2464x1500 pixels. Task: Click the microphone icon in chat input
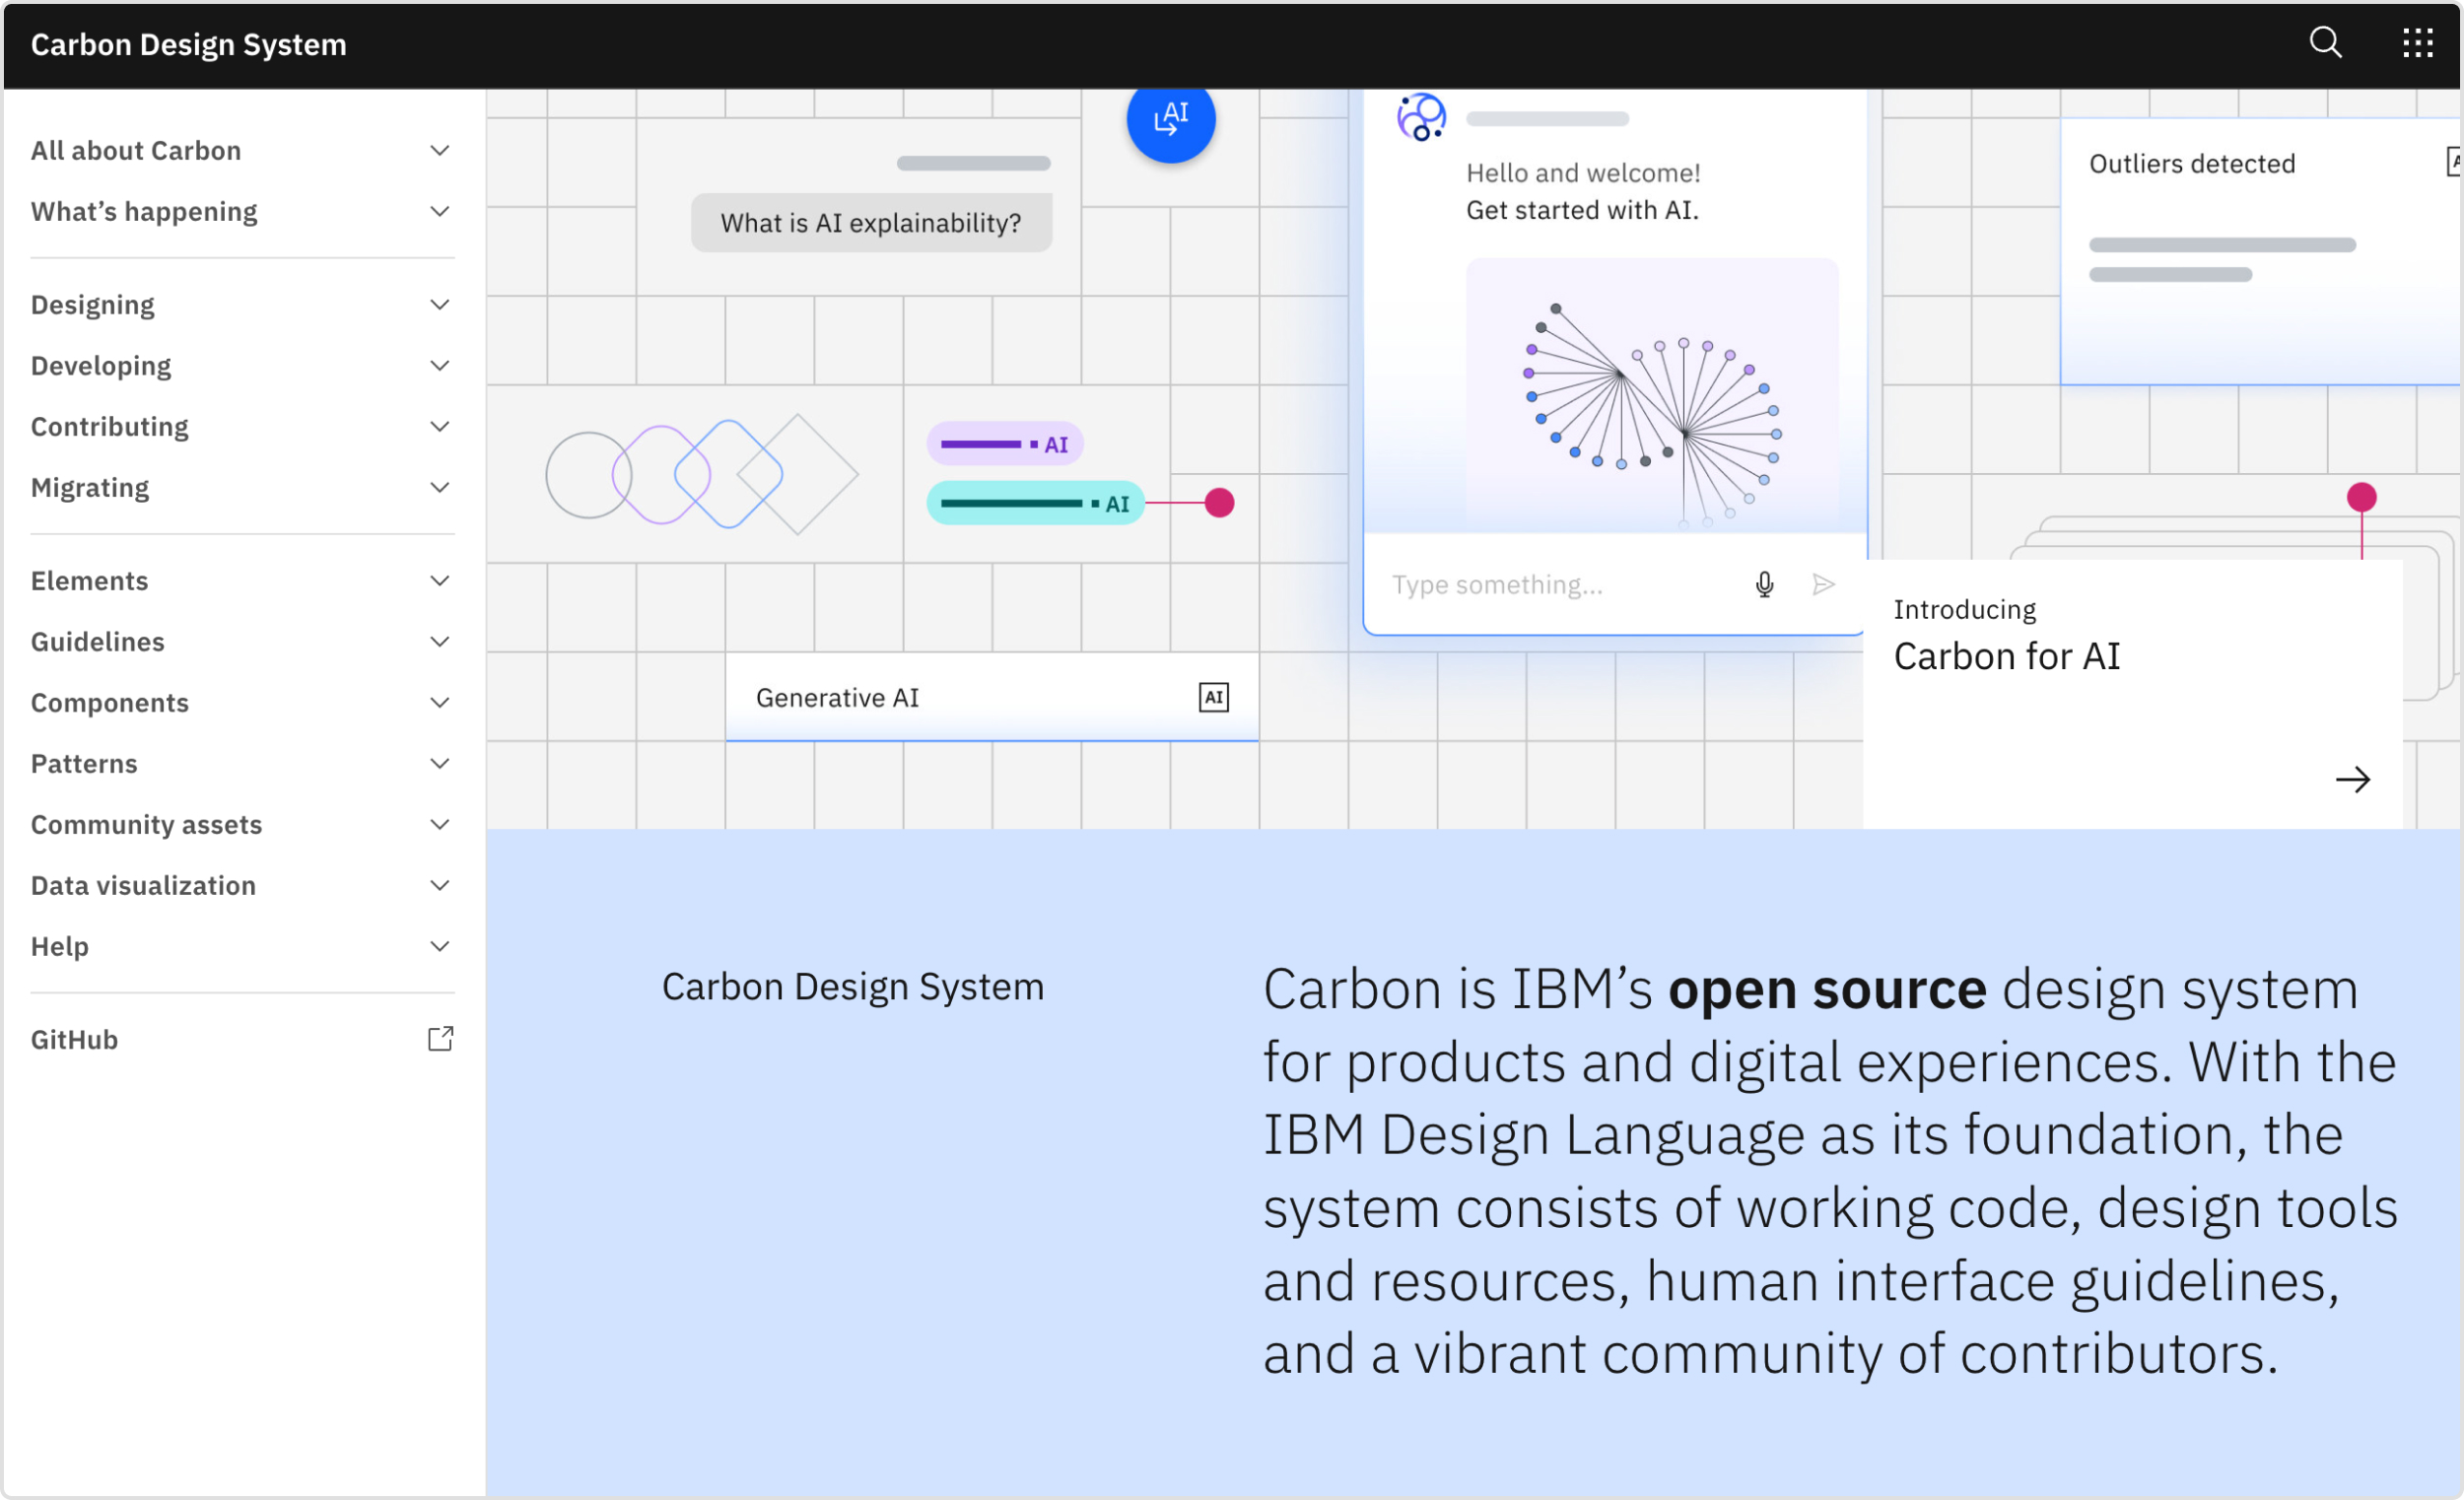click(x=1764, y=585)
